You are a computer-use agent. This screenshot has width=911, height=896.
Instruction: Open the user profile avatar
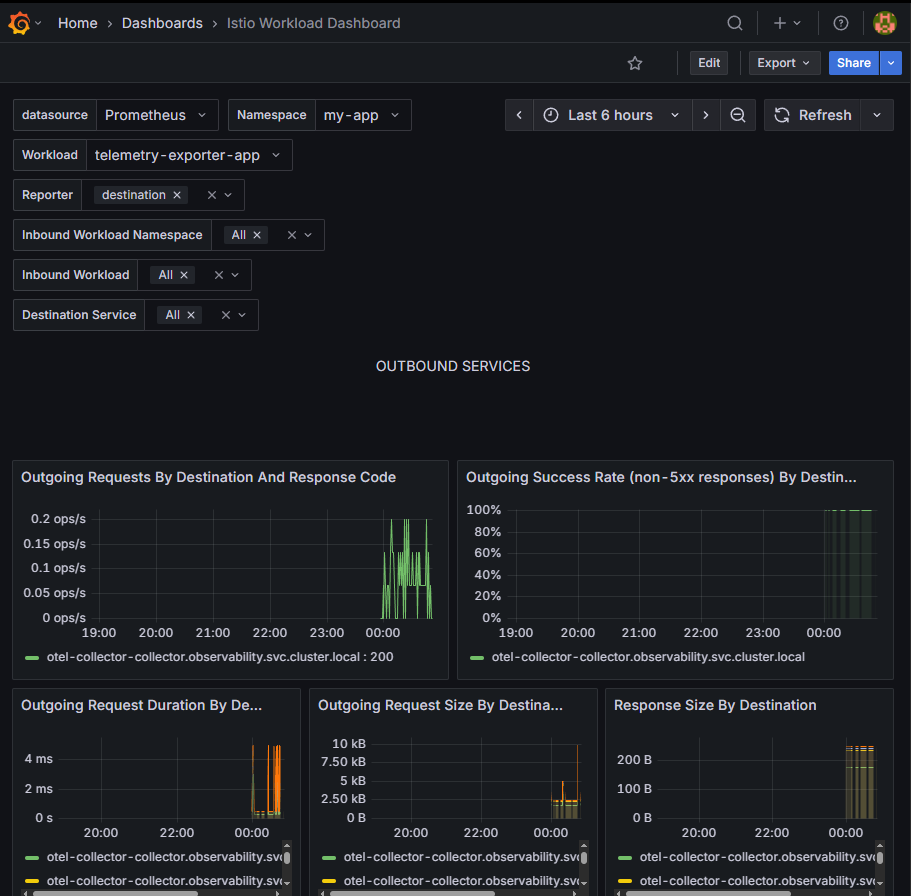click(885, 23)
